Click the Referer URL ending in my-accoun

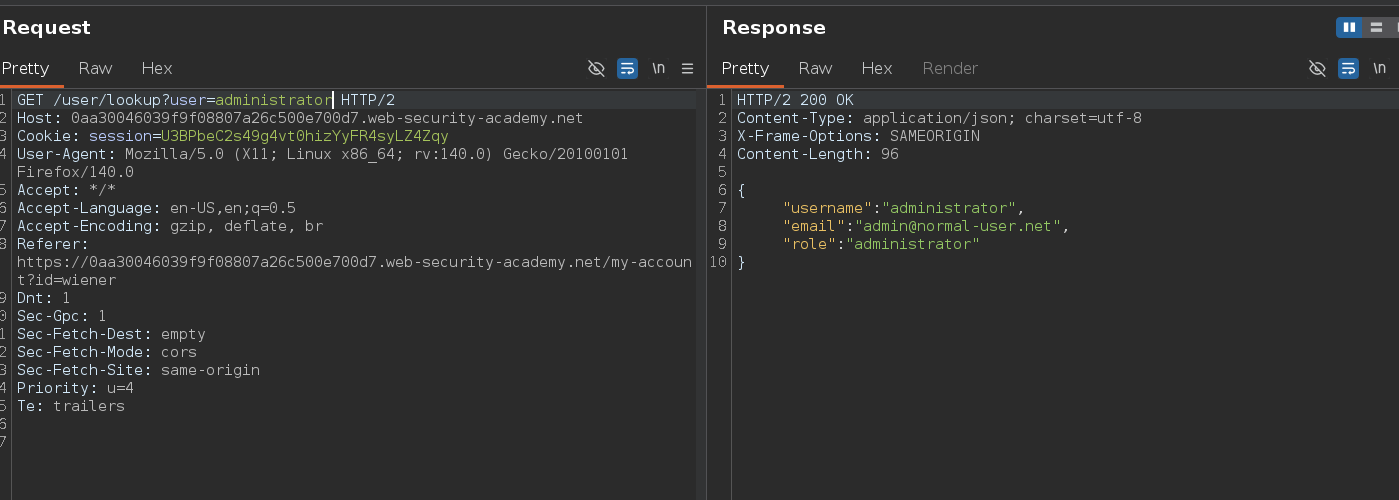tap(354, 262)
